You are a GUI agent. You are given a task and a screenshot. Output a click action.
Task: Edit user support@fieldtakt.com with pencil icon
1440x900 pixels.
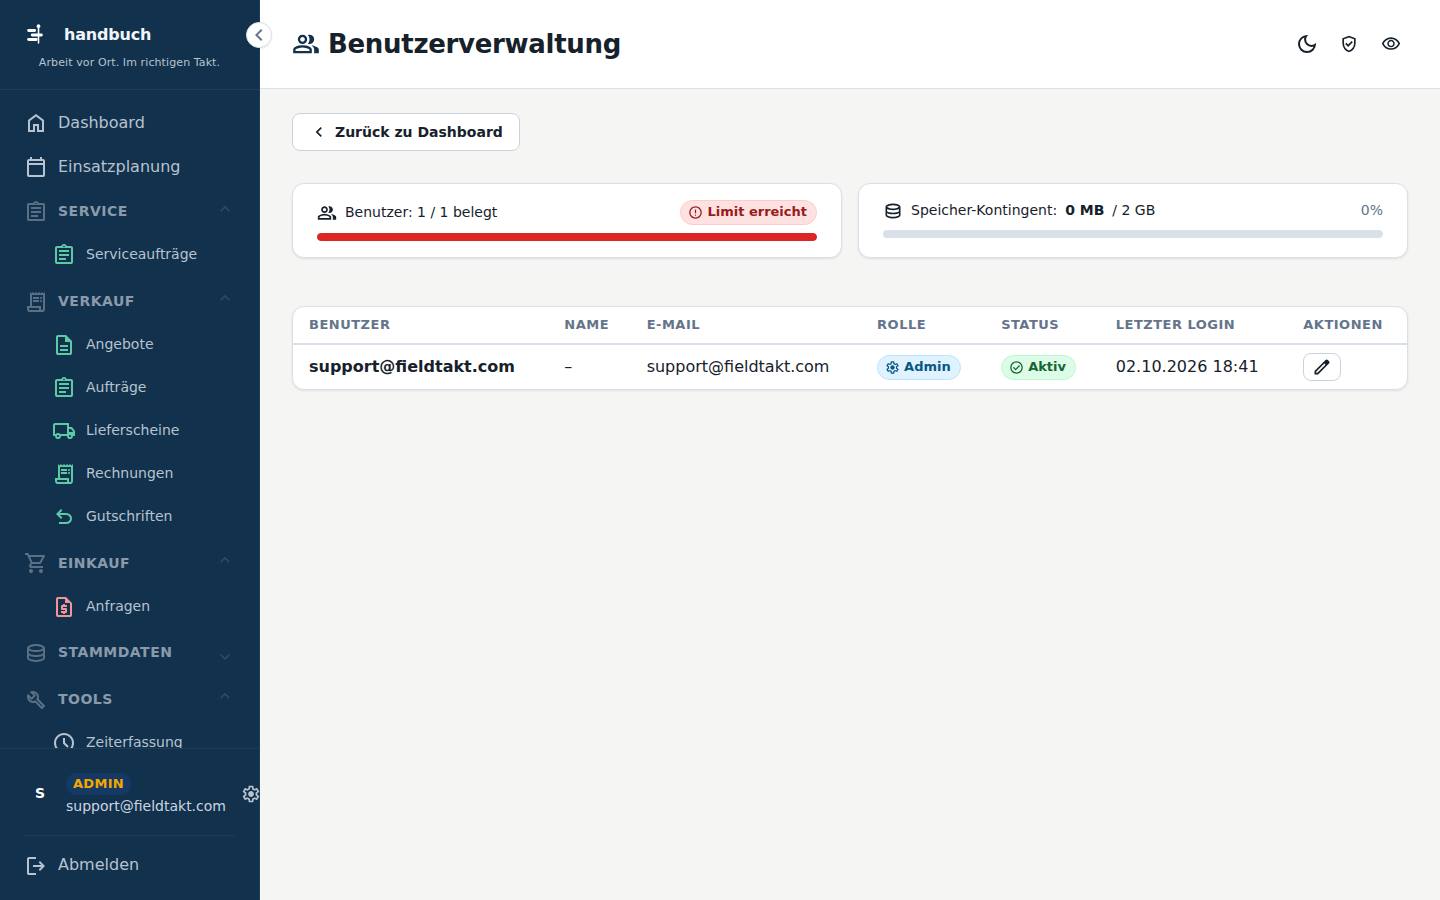pyautogui.click(x=1321, y=367)
